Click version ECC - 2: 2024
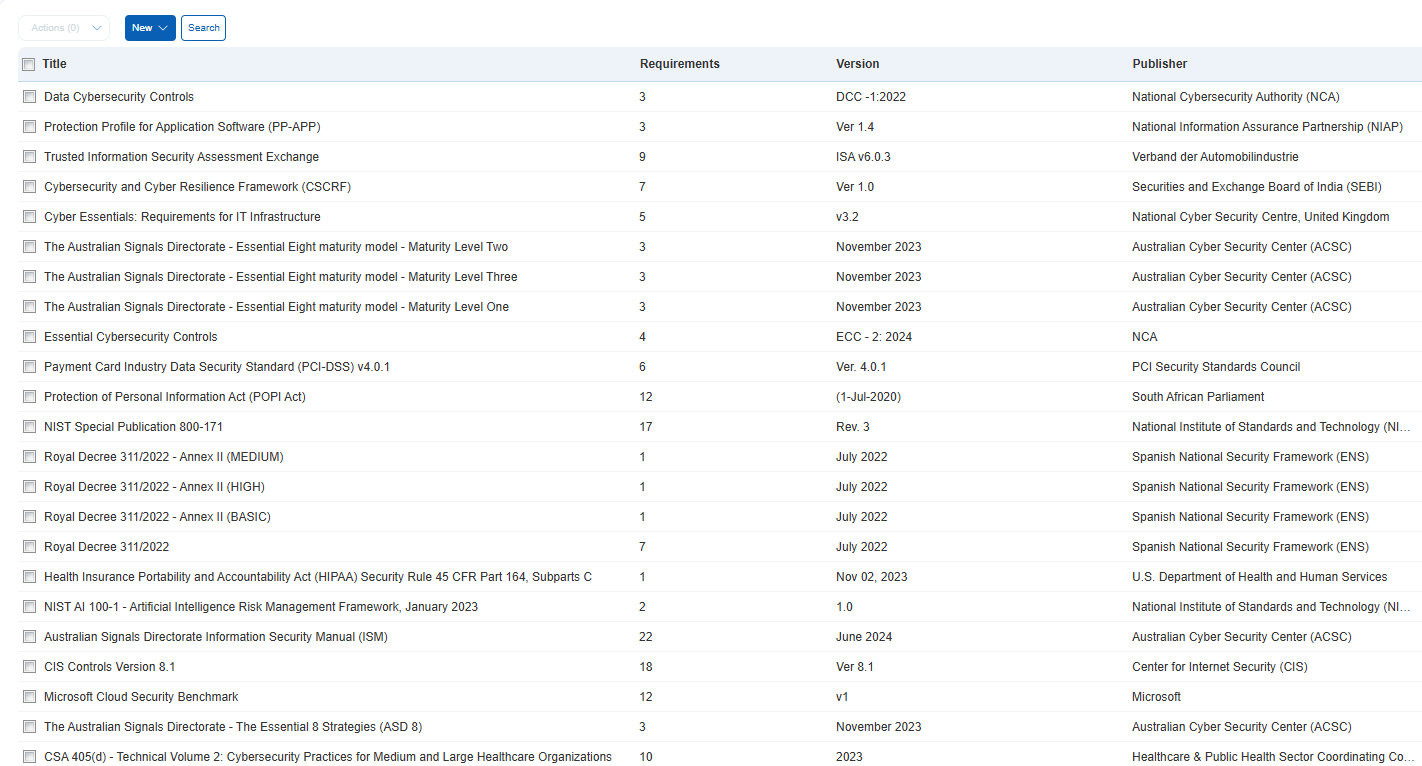The height and width of the screenshot is (766, 1422). pyautogui.click(x=874, y=337)
